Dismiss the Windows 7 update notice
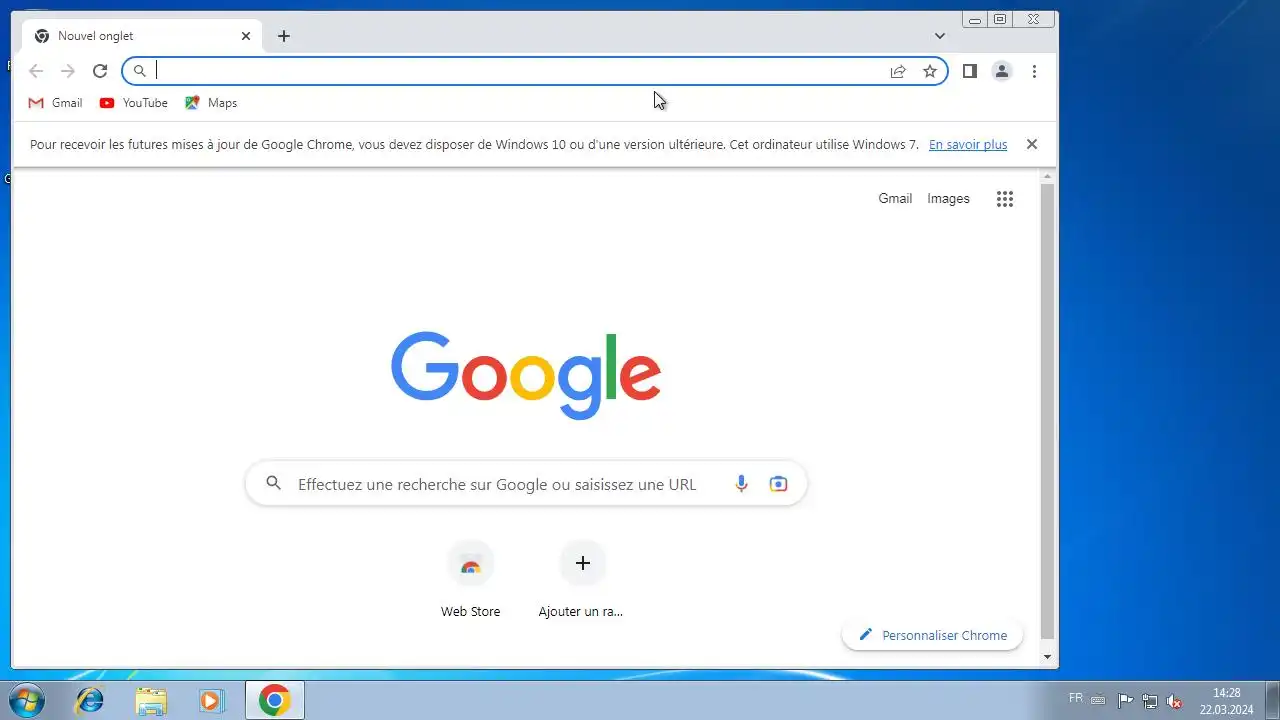The height and width of the screenshot is (720, 1280). [x=1032, y=144]
